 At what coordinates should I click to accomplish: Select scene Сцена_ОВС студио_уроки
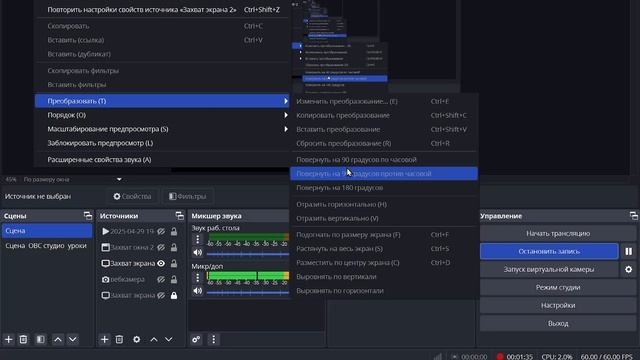[x=47, y=246]
